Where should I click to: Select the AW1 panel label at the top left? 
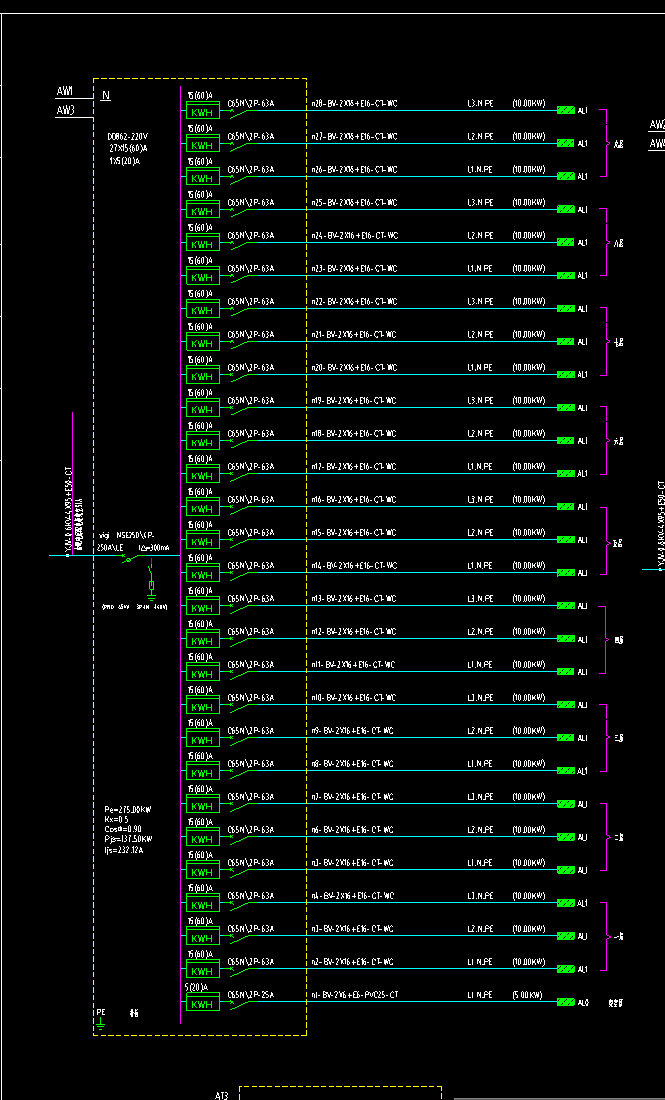65,92
